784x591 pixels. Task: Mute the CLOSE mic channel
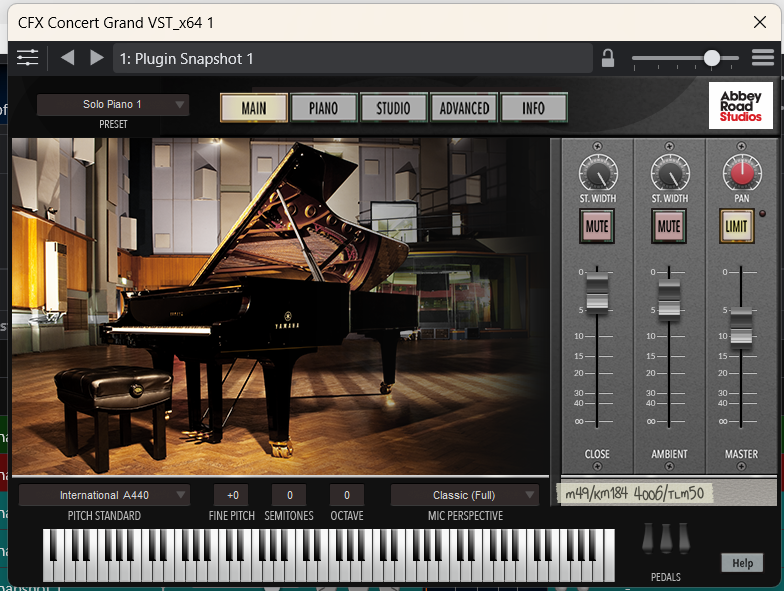597,226
